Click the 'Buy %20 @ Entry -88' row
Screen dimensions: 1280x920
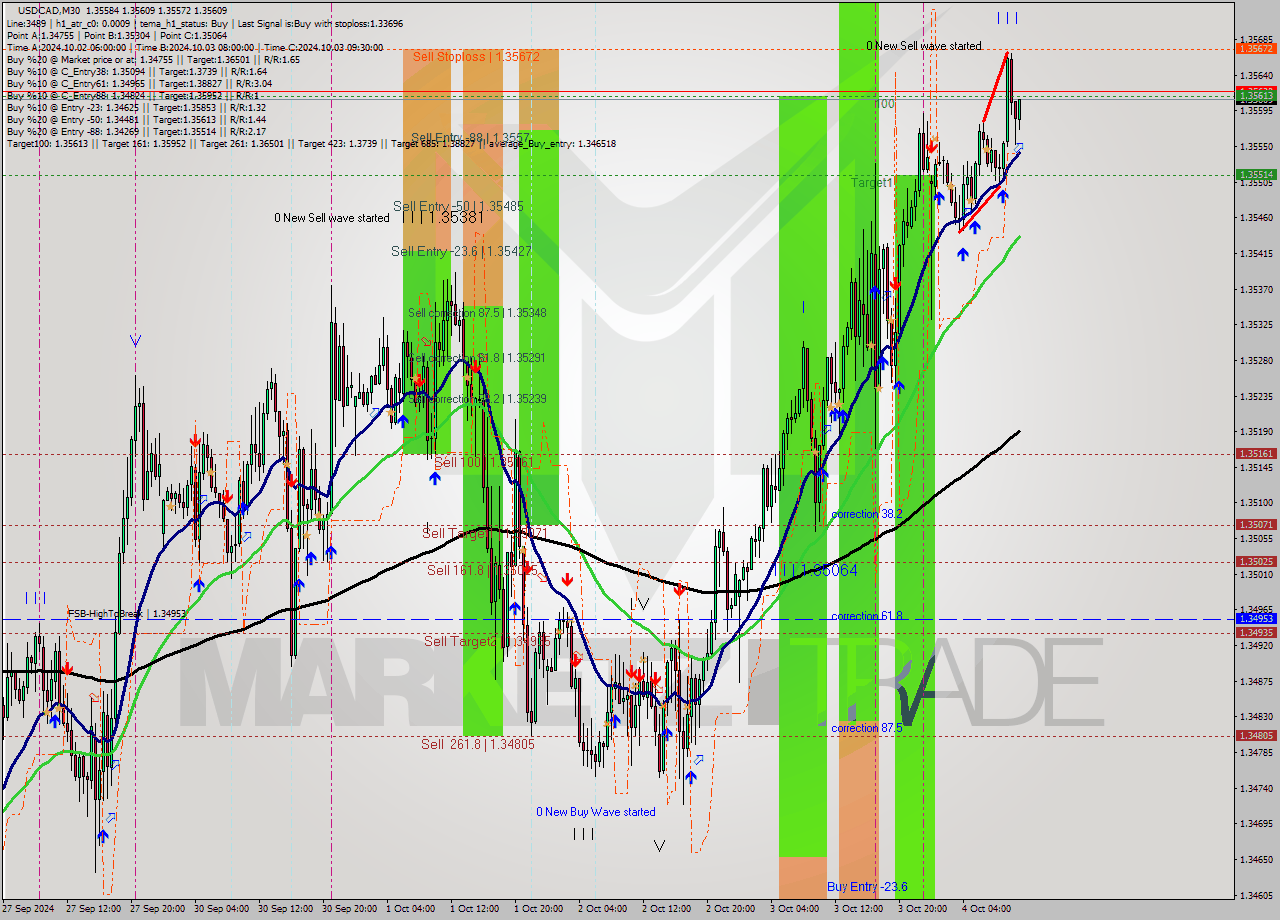[x=136, y=131]
